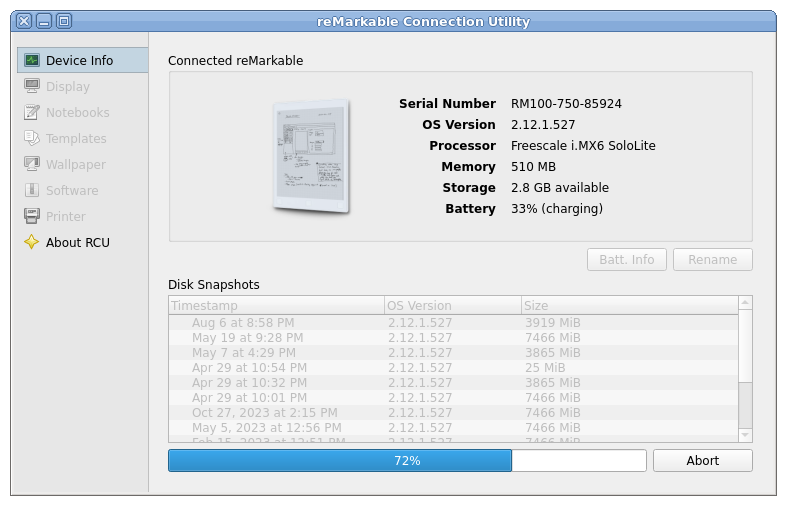Click the Device Info monitor icon
This screenshot has width=787, height=506.
pyautogui.click(x=32, y=60)
